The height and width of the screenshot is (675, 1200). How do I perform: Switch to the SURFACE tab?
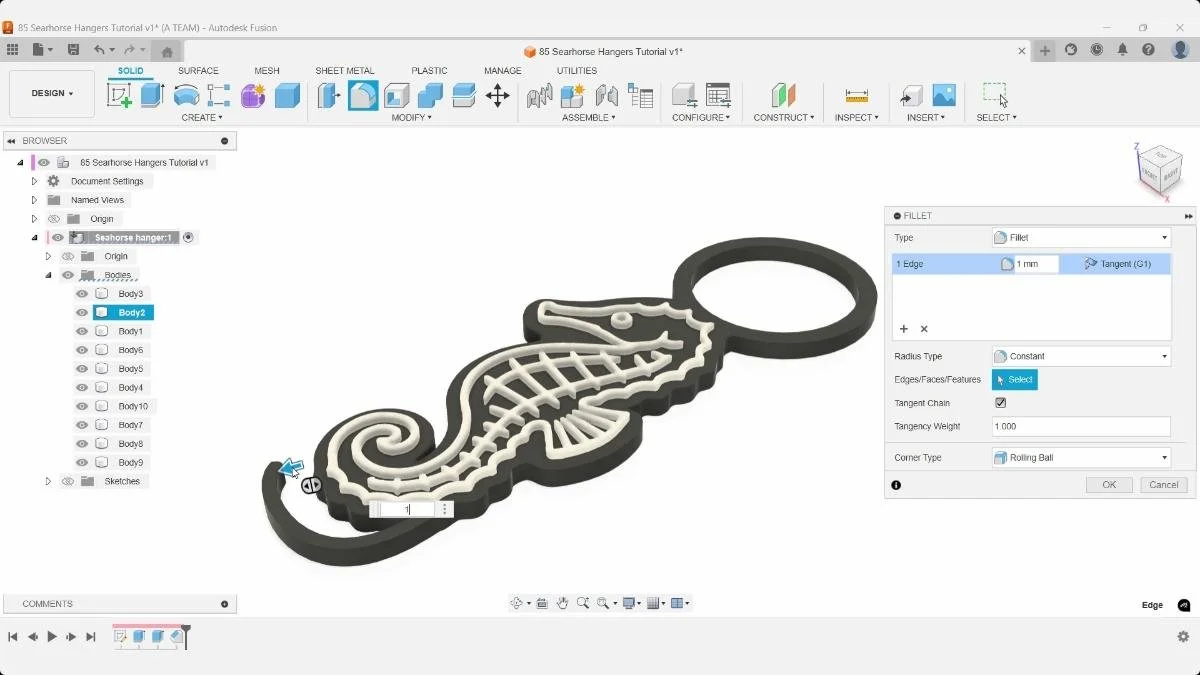click(x=198, y=71)
